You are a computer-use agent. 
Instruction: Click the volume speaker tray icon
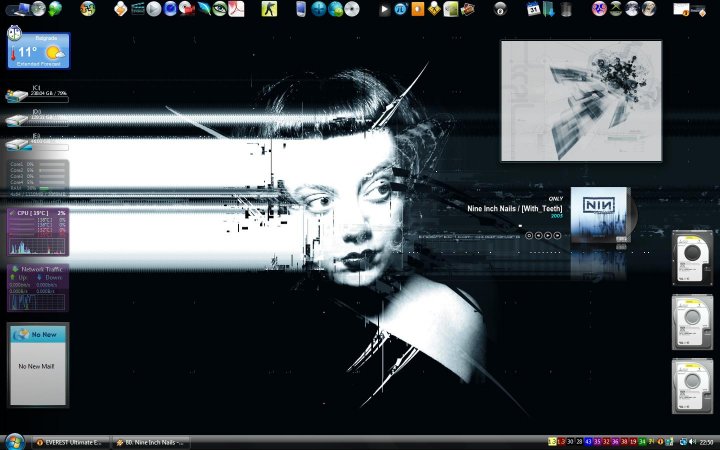click(x=692, y=442)
